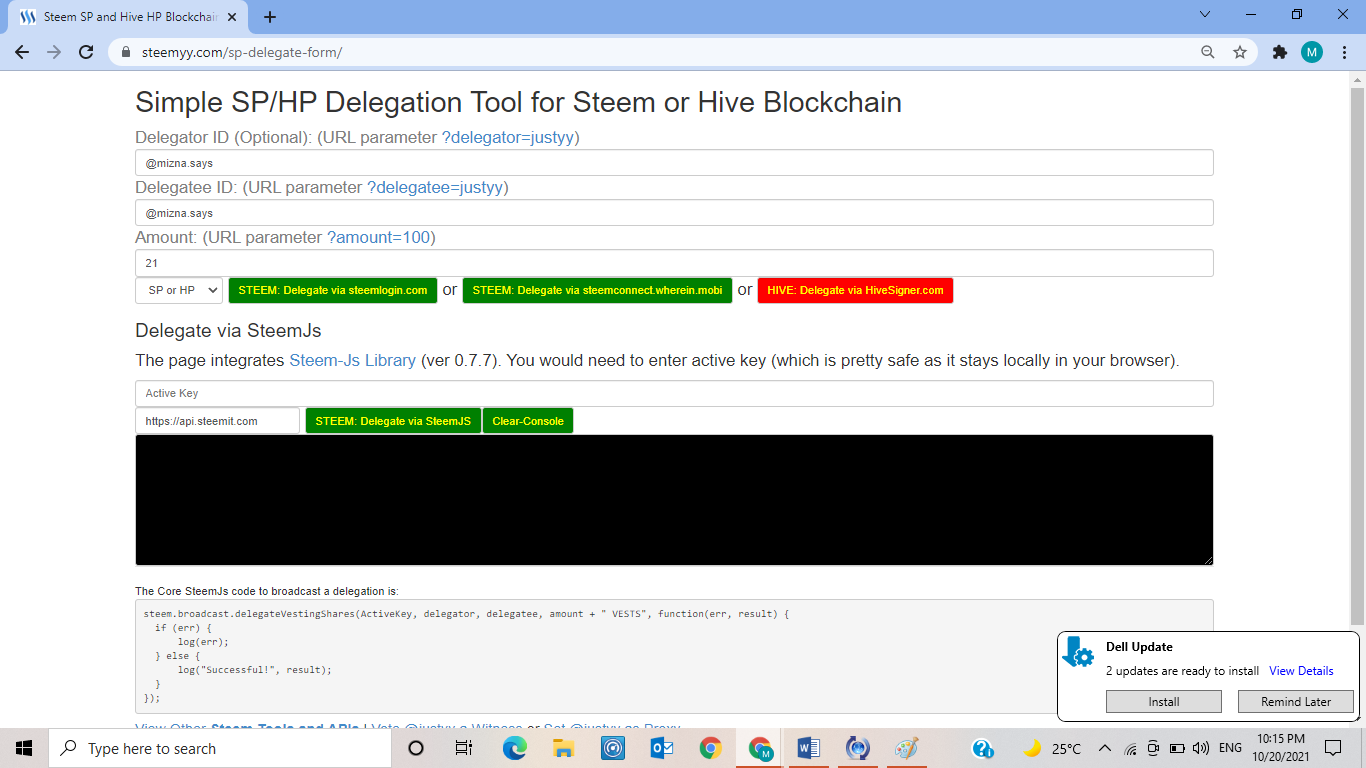The width and height of the screenshot is (1366, 768).
Task: Click HIVE: Delegate via HiveSigner.com button
Action: [855, 290]
